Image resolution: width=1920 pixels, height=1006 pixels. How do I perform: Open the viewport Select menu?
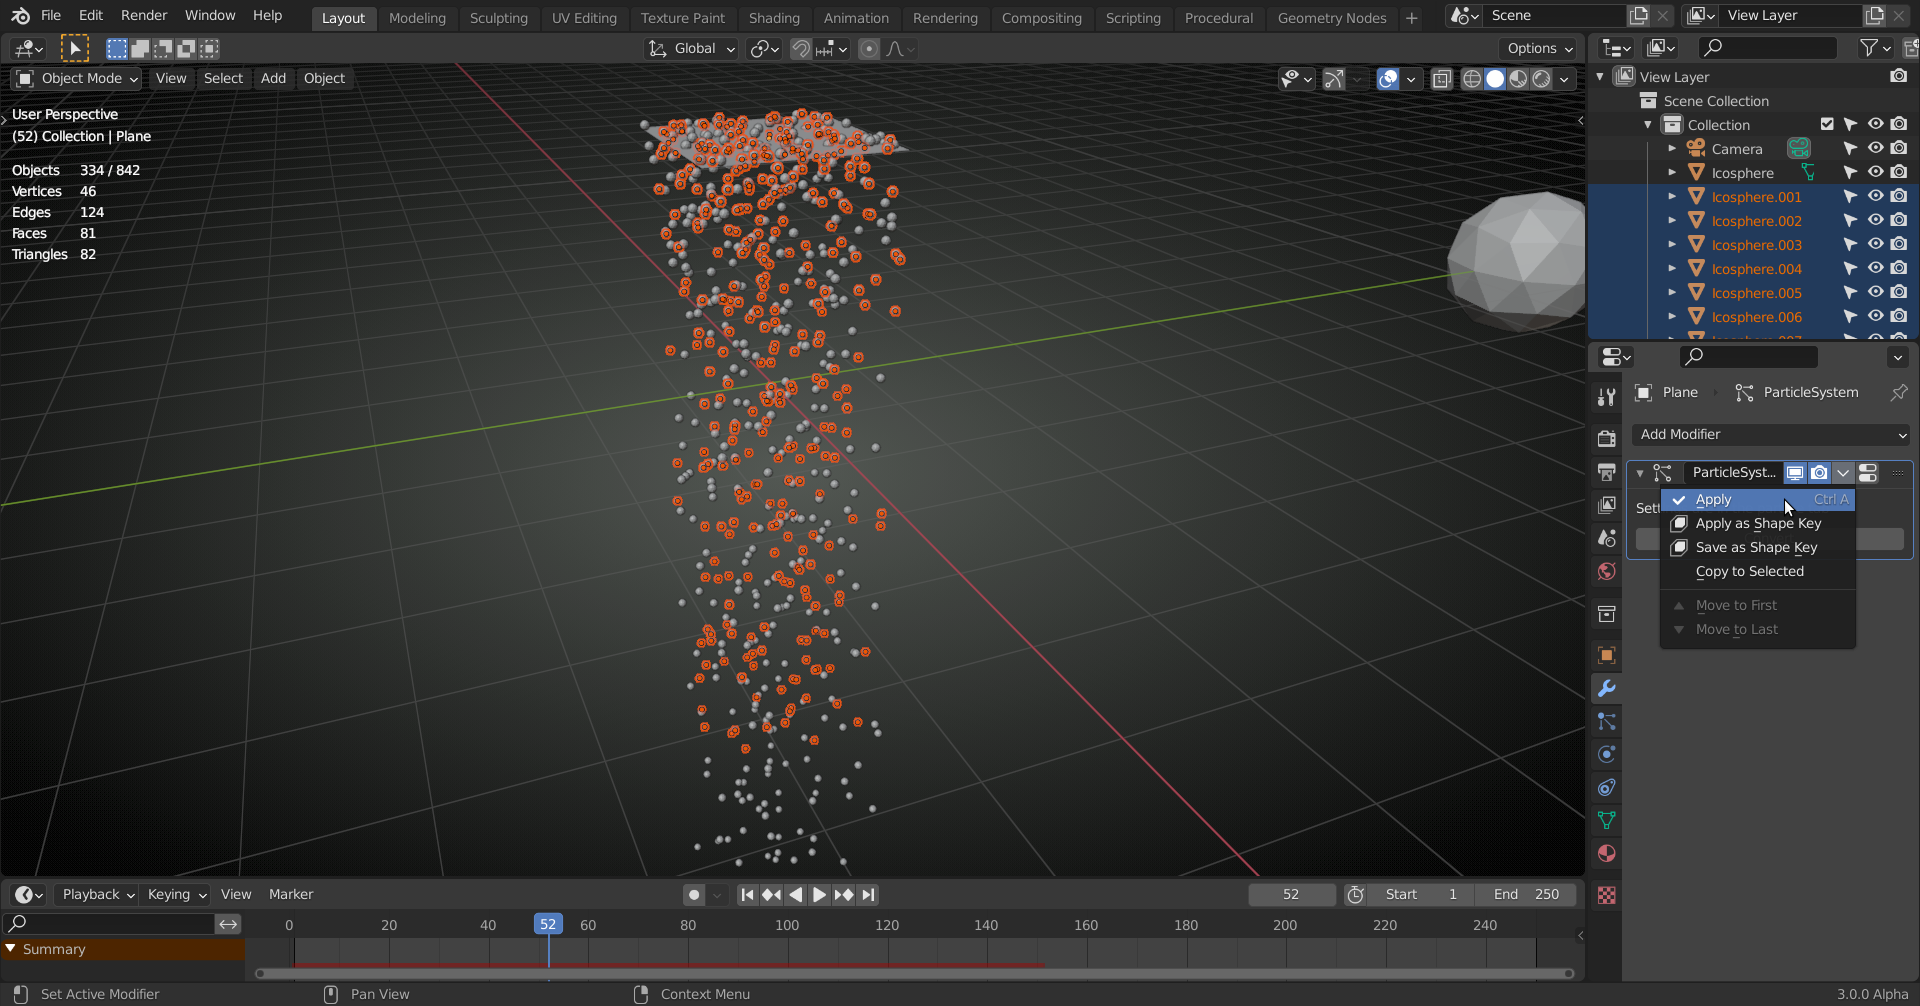[223, 79]
